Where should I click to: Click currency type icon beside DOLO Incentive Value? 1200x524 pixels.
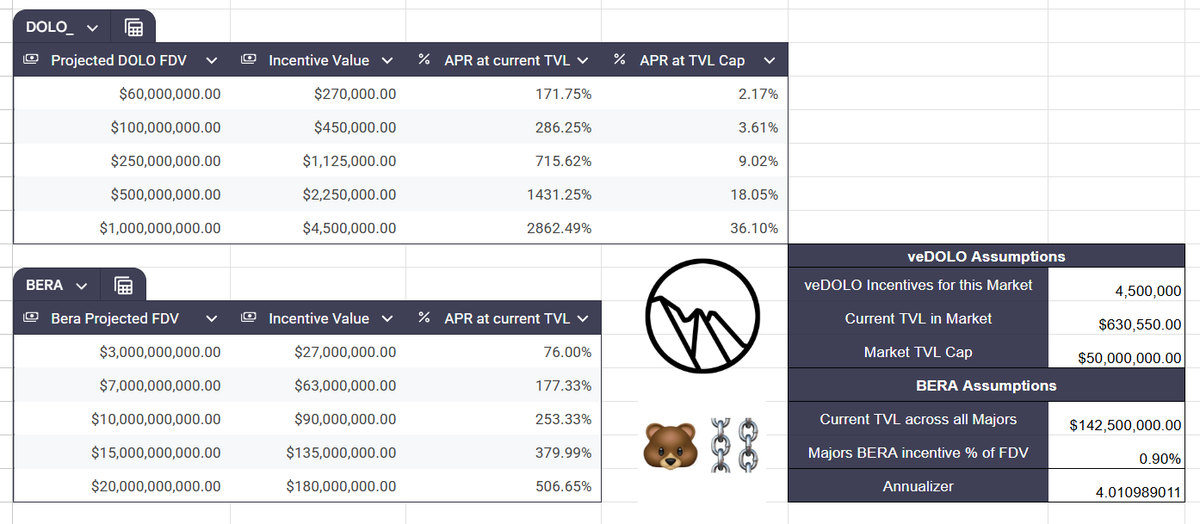[249, 61]
